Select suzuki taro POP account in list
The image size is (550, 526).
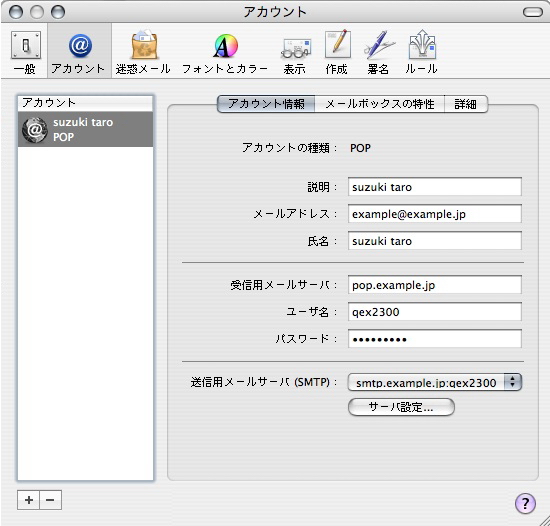[85, 129]
